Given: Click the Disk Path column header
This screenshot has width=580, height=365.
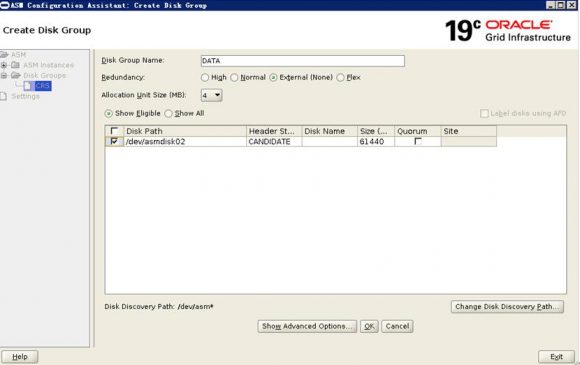Looking at the screenshot, I should pyautogui.click(x=185, y=131).
